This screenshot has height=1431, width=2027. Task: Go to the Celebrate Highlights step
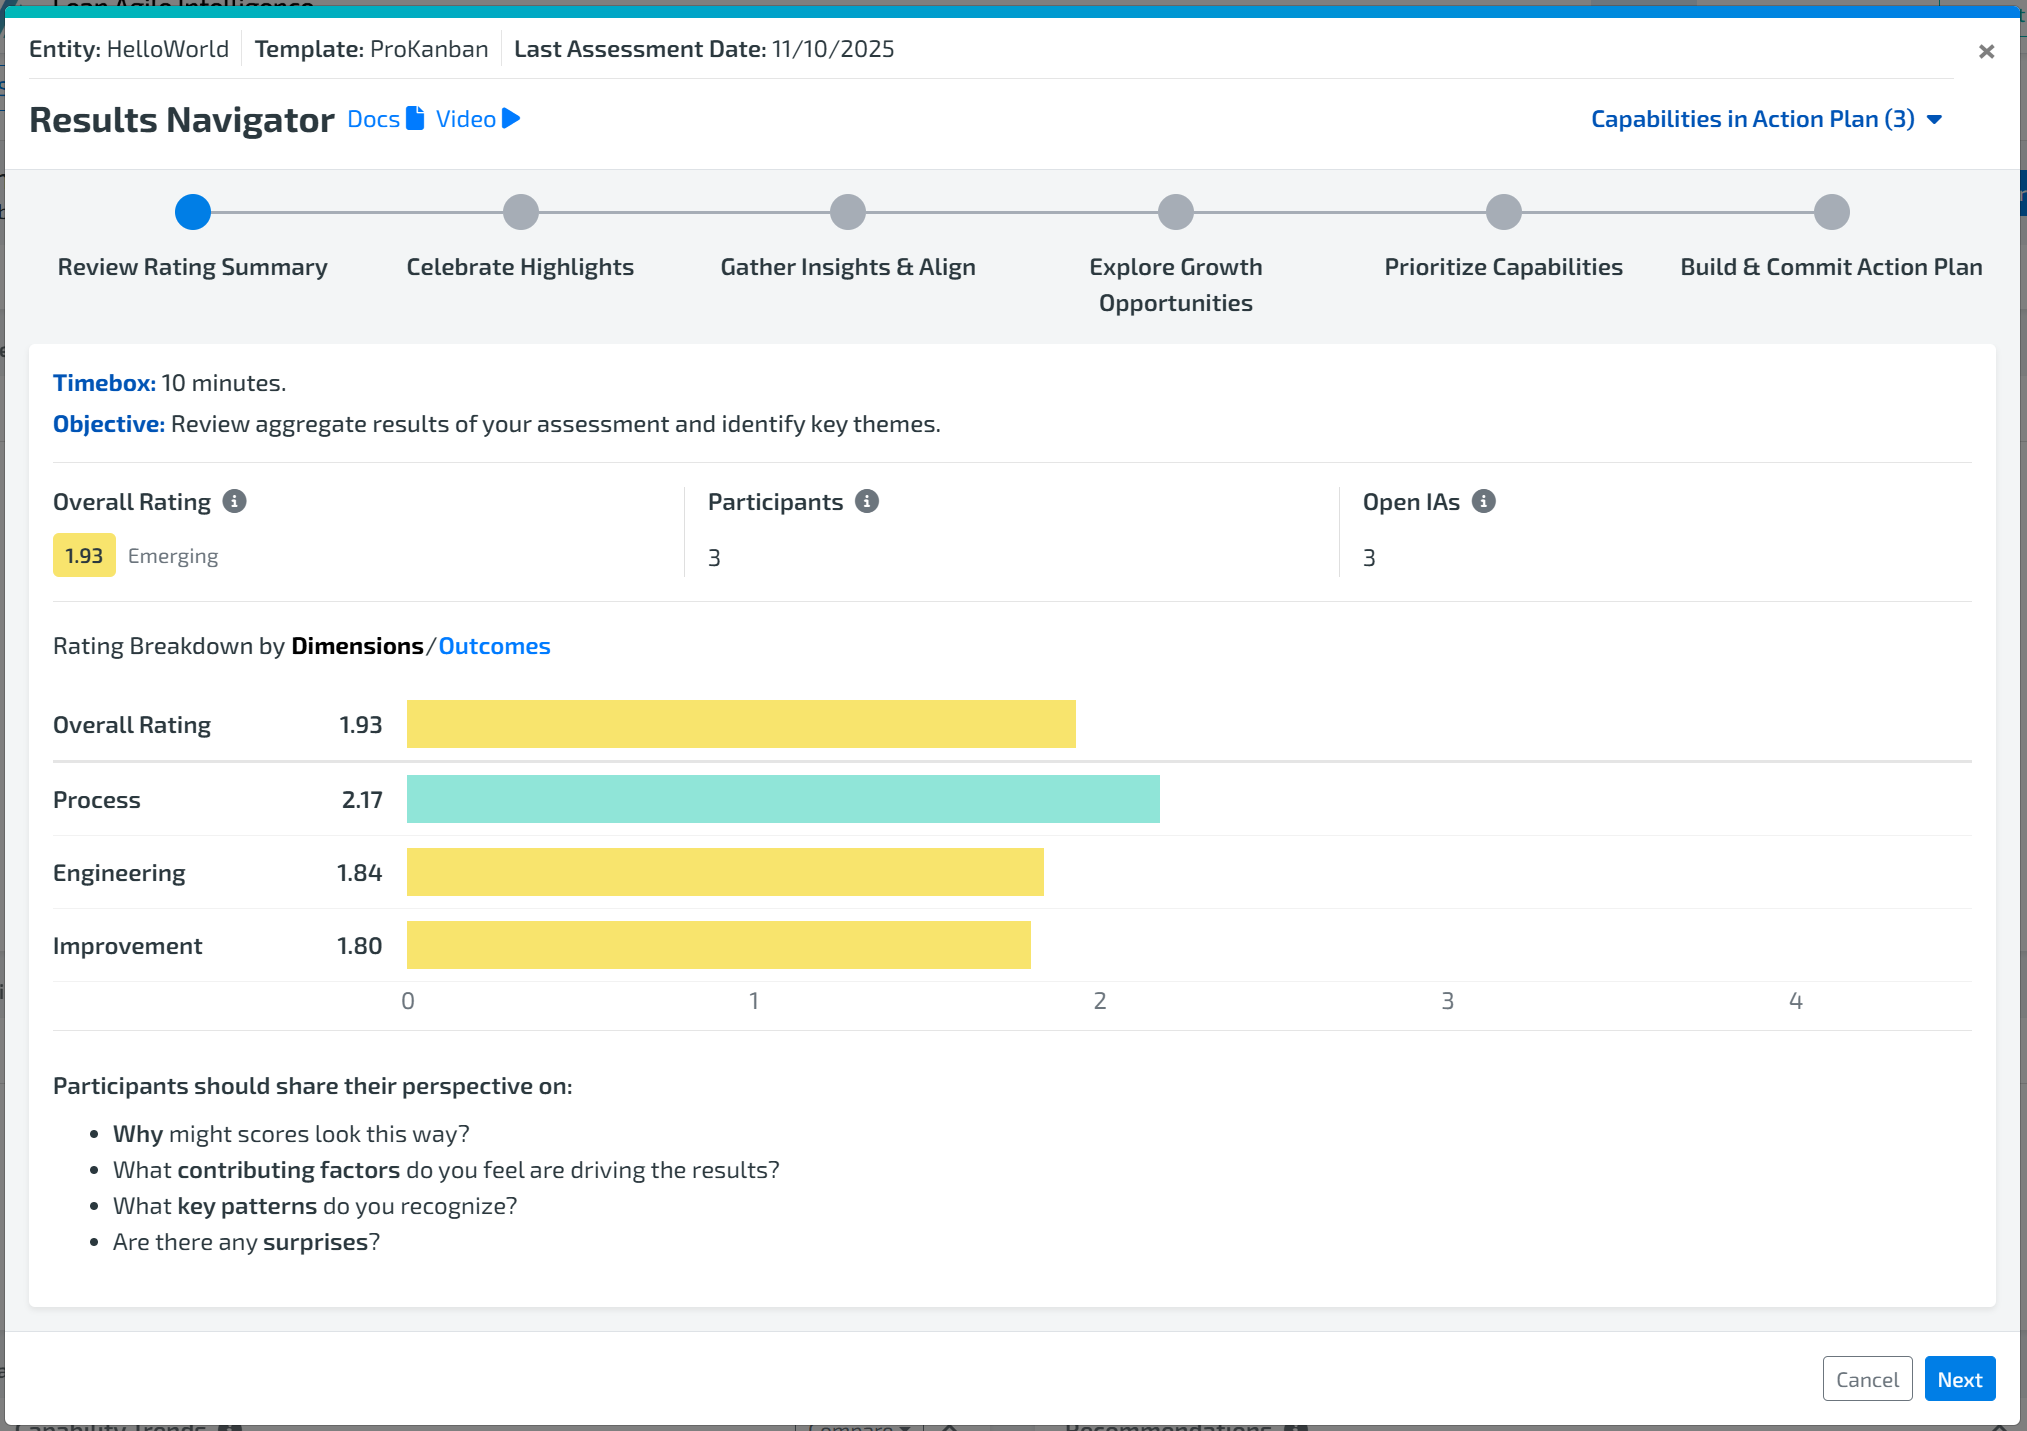point(520,212)
